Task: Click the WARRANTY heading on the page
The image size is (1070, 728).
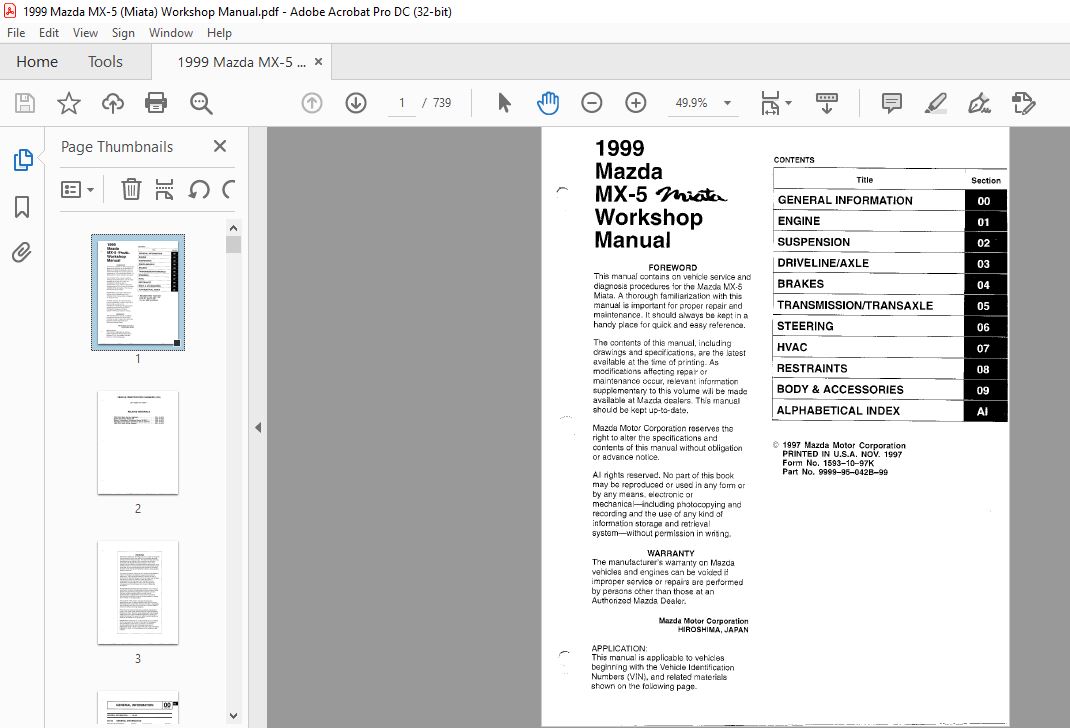Action: [x=671, y=553]
